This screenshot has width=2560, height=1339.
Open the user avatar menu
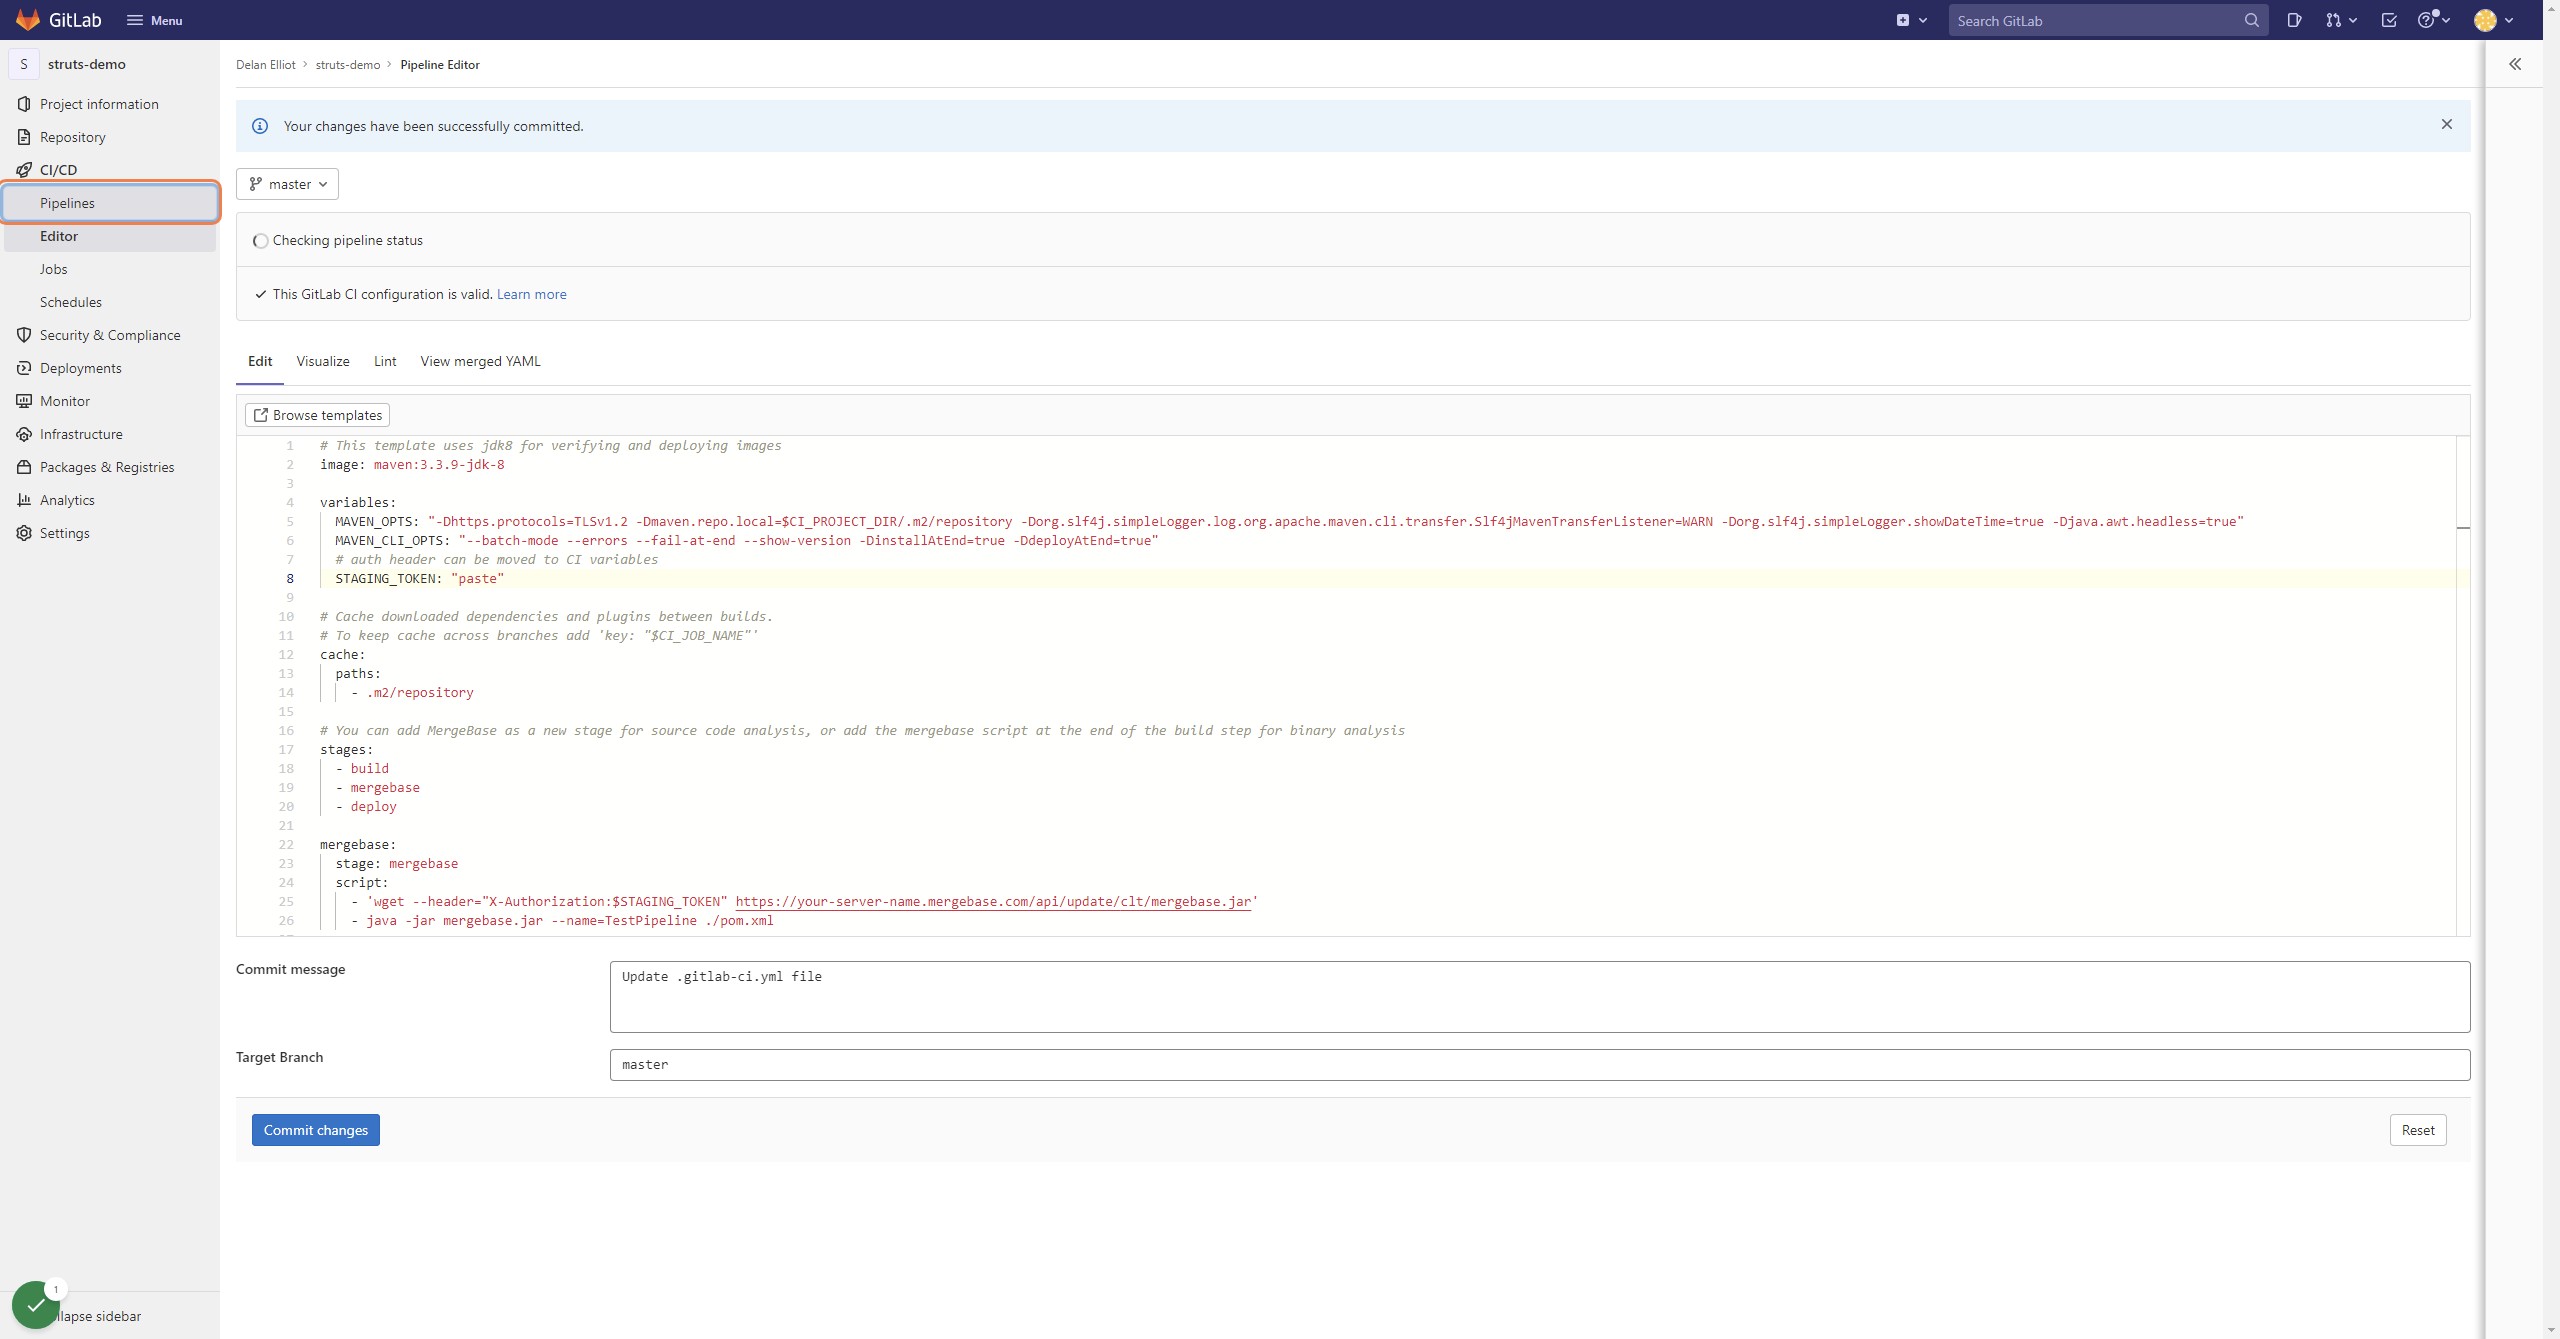click(2493, 20)
